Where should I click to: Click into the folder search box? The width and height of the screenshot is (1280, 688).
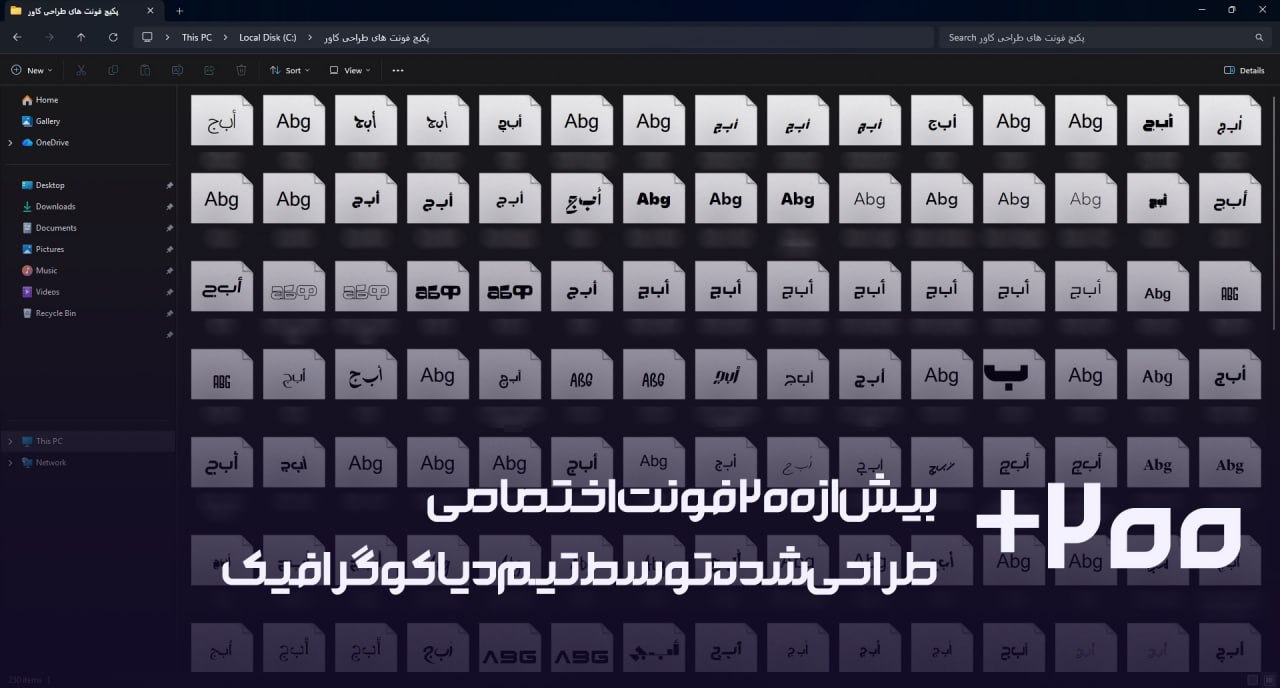tap(1103, 38)
